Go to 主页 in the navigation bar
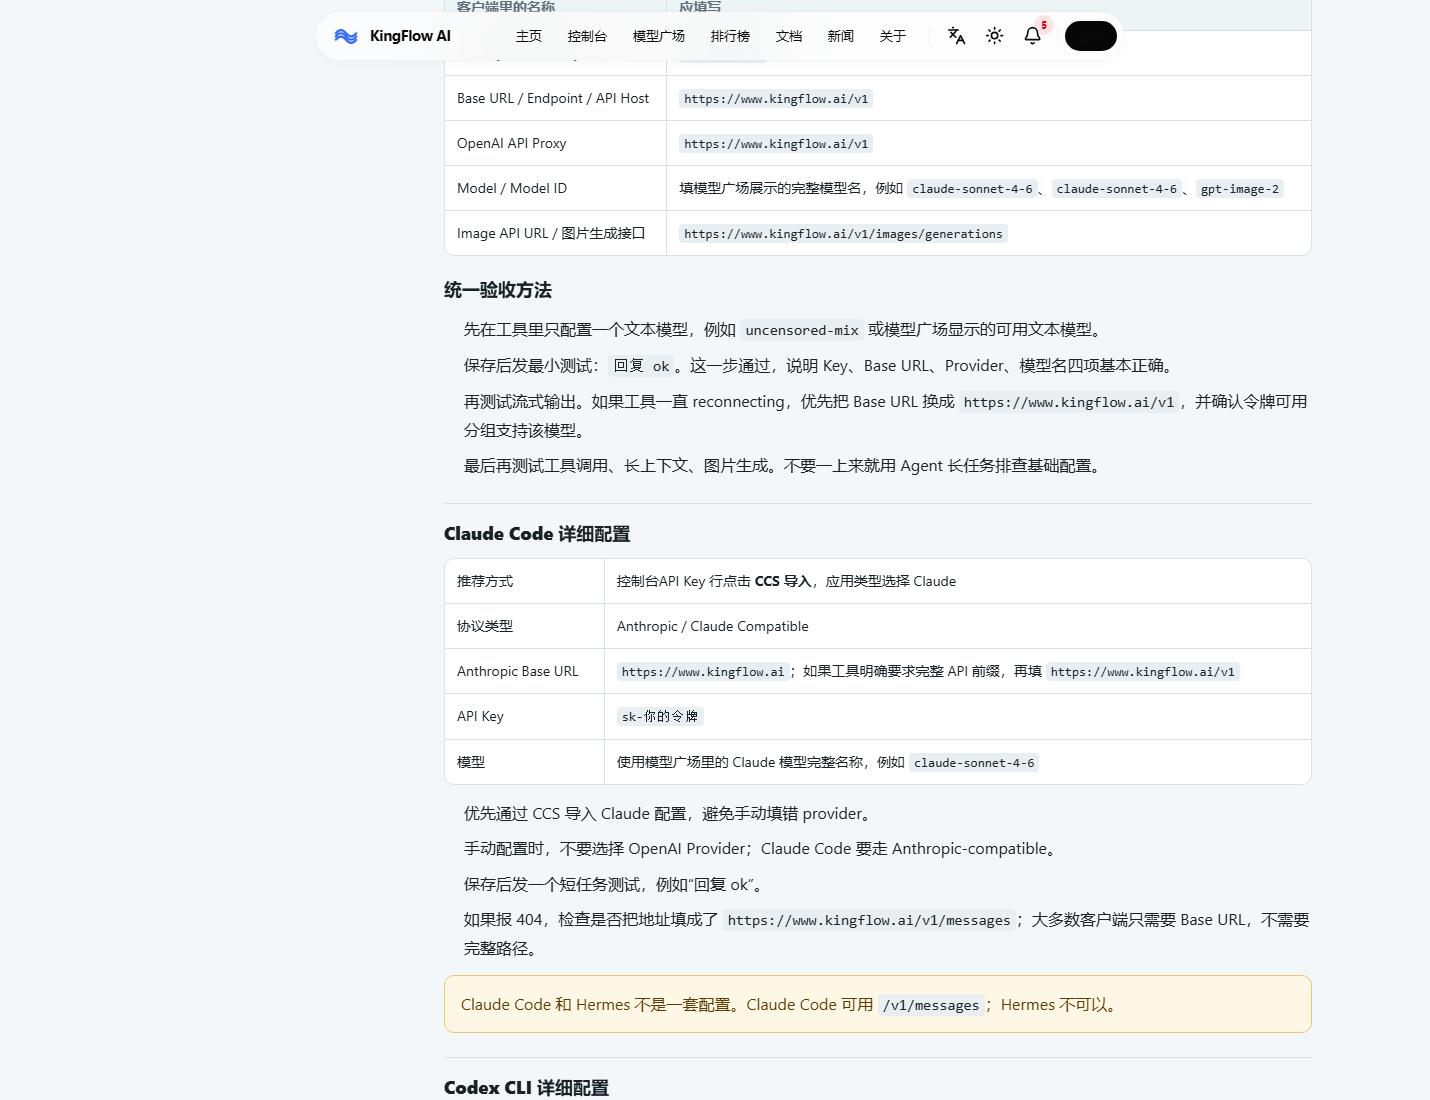 [x=529, y=36]
